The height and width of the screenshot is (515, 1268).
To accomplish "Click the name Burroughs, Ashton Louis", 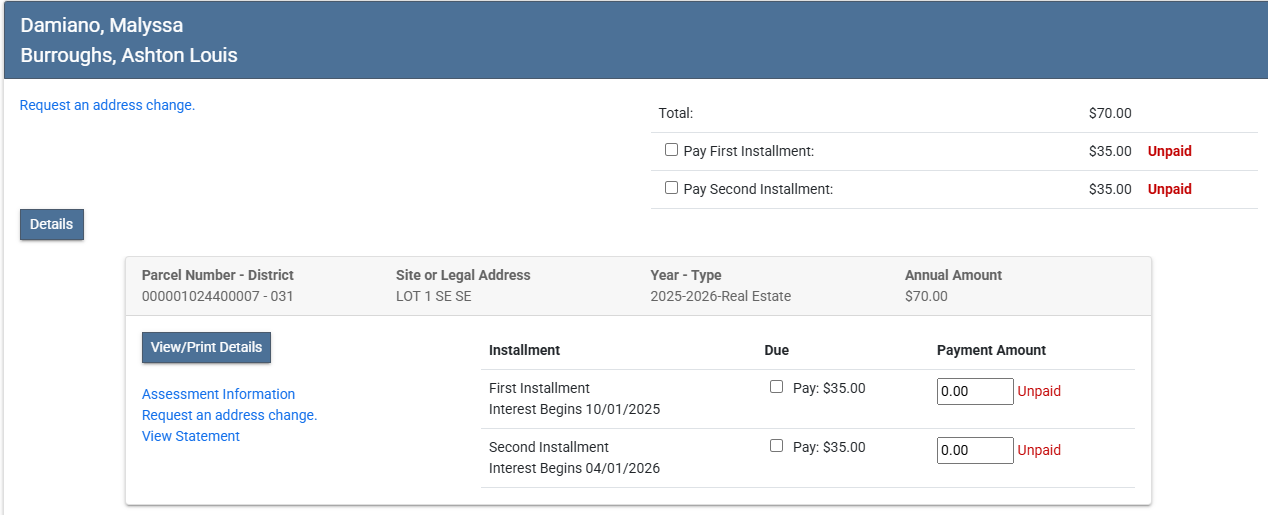I will point(129,55).
